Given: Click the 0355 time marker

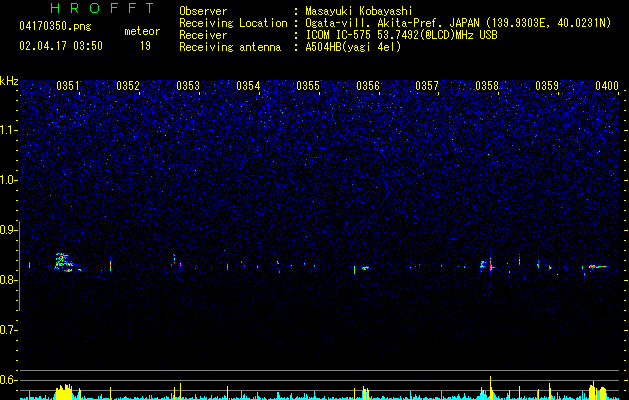Looking at the screenshot, I should pyautogui.click(x=308, y=86).
